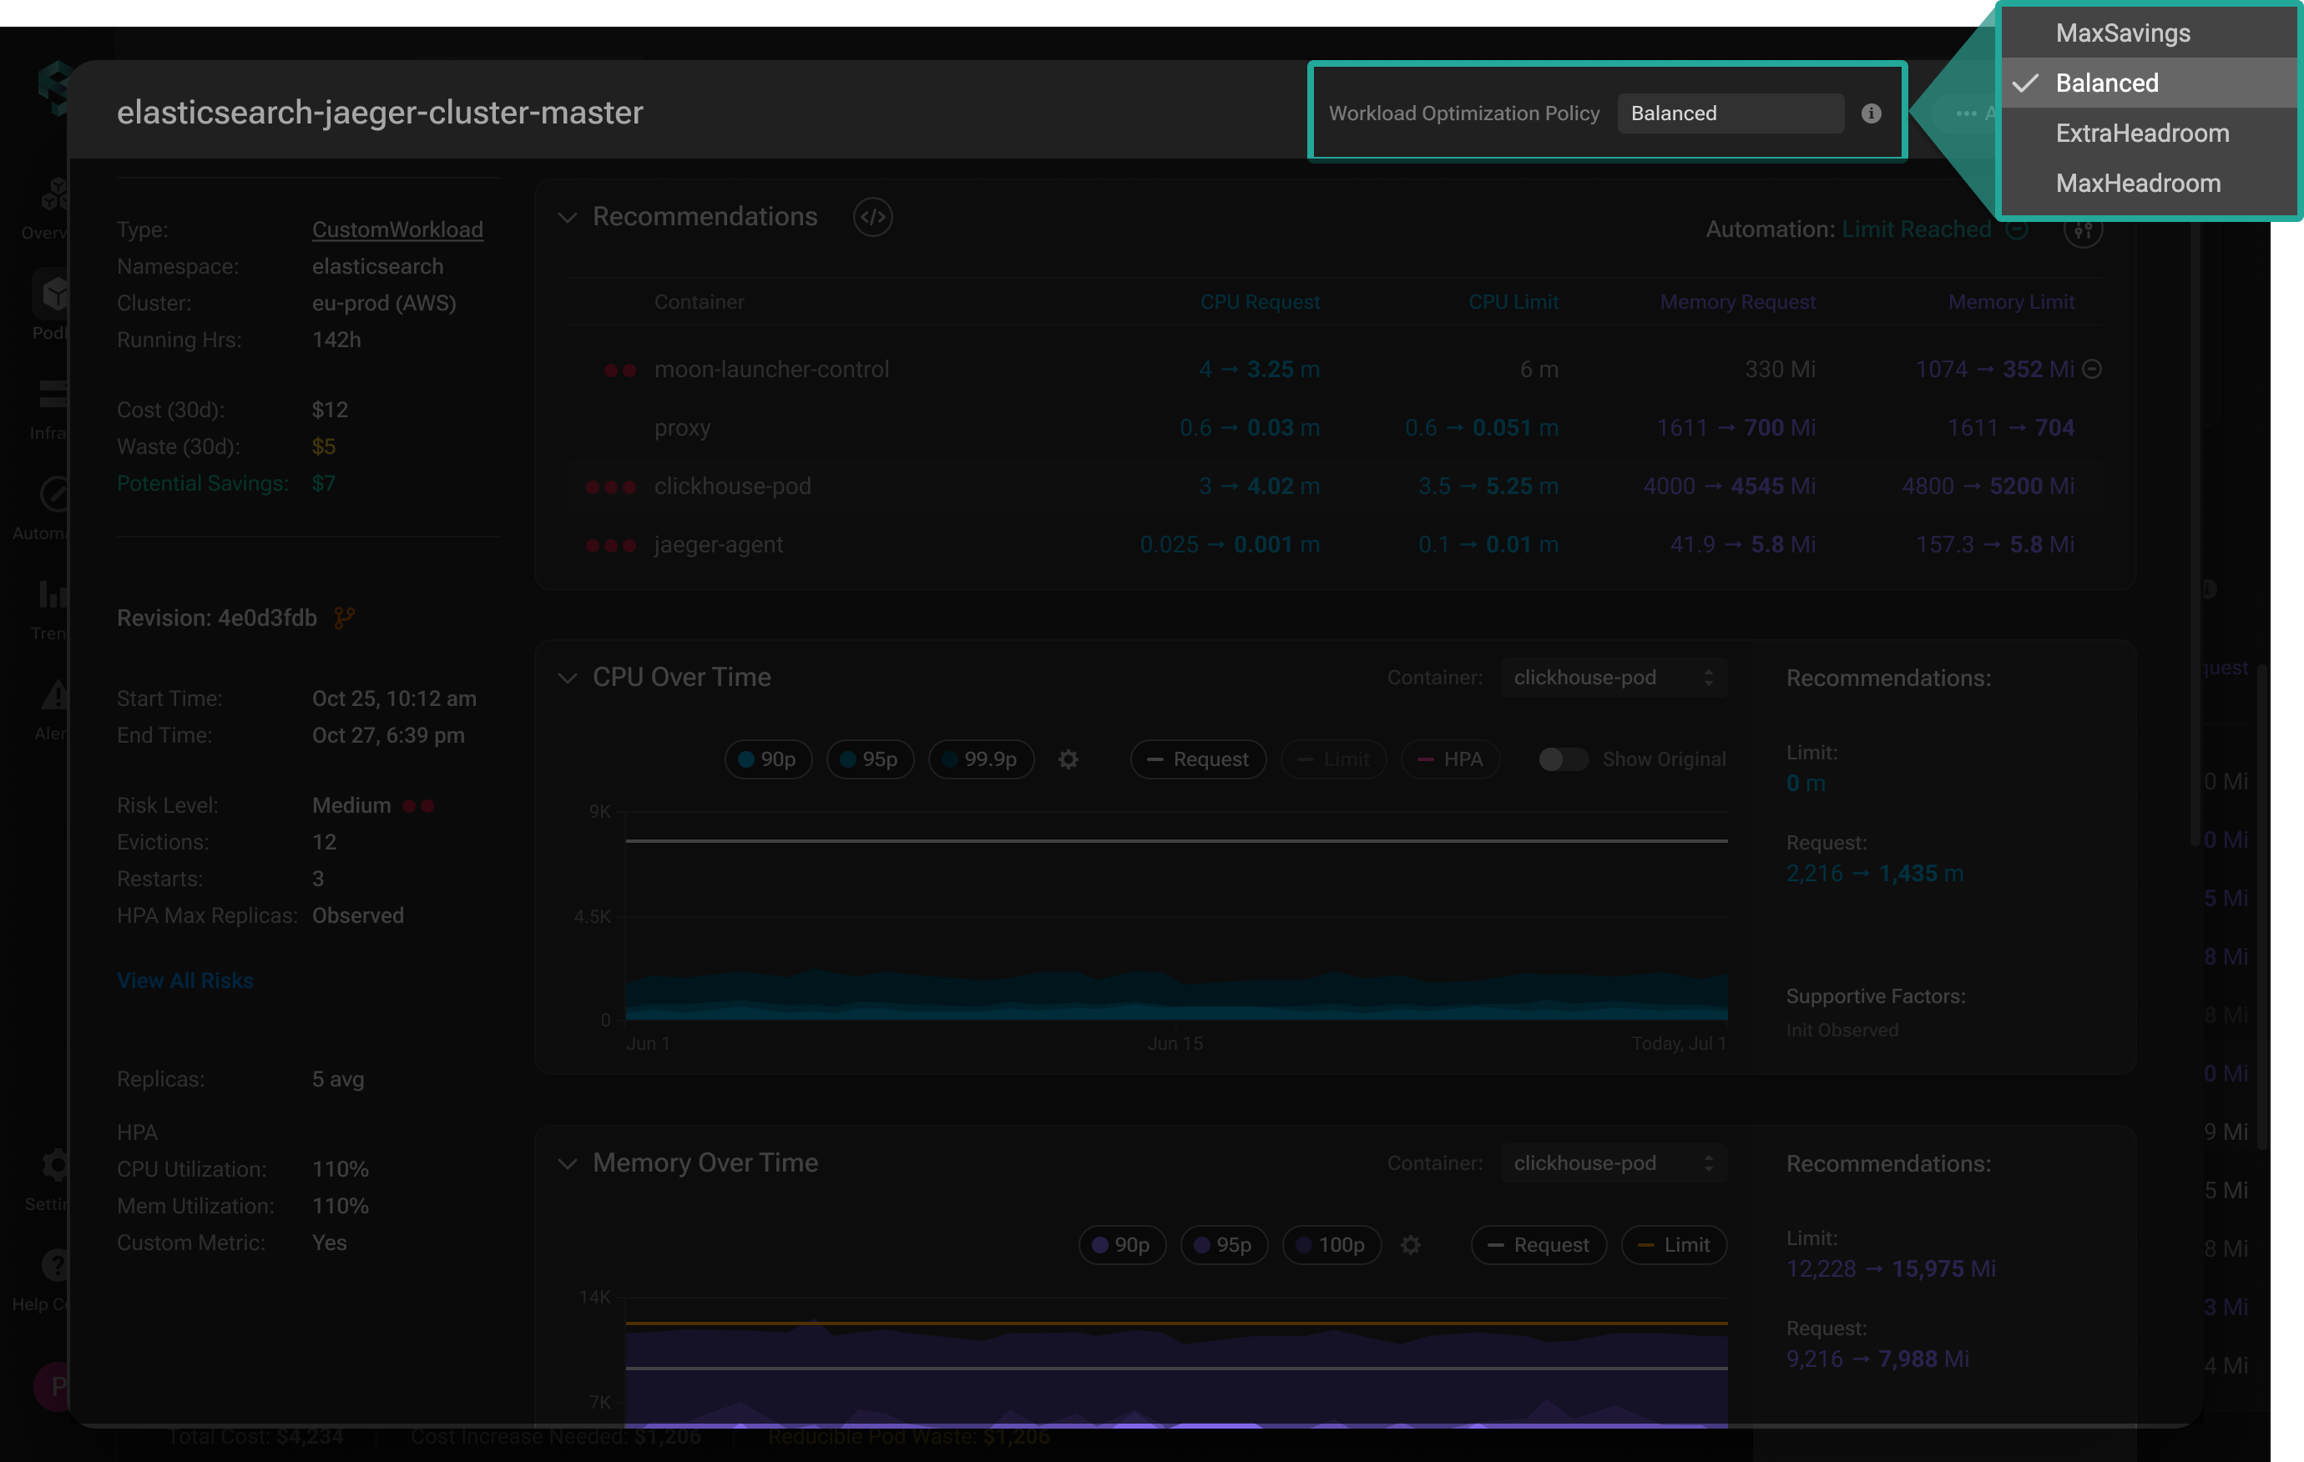Viewport: 2304px width, 1462px height.
Task: Open the CustomWorkload type link
Action: point(397,229)
